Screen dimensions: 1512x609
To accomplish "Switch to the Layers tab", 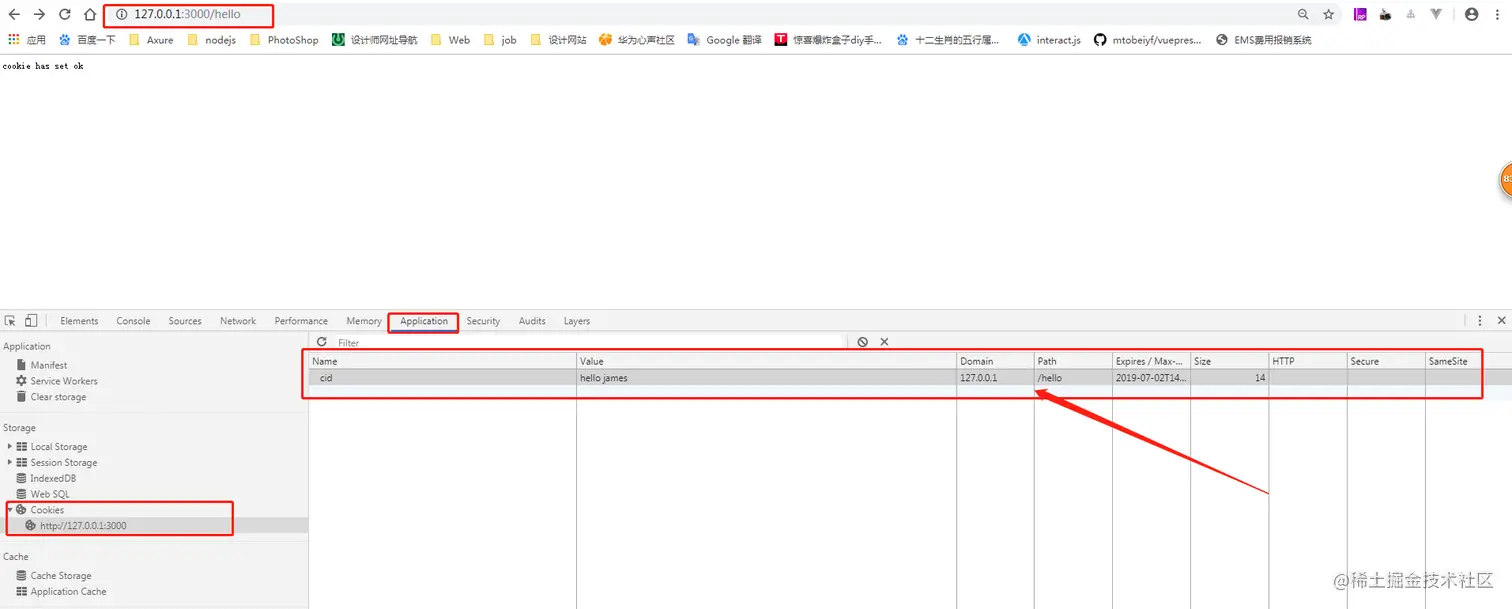I will [x=577, y=321].
